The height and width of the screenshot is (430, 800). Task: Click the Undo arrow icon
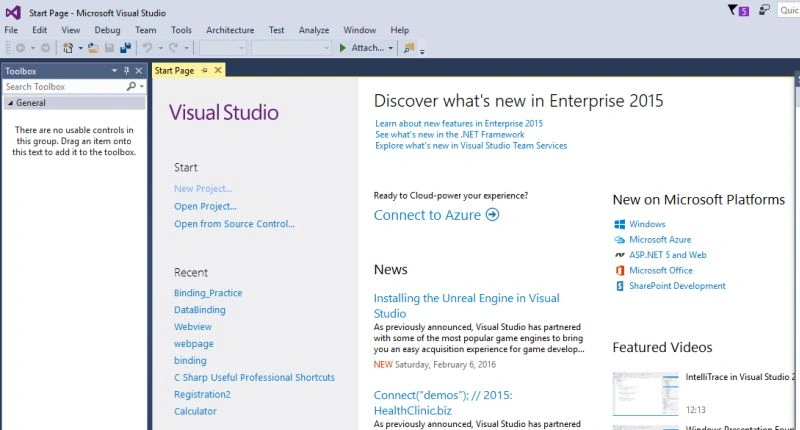pos(147,48)
